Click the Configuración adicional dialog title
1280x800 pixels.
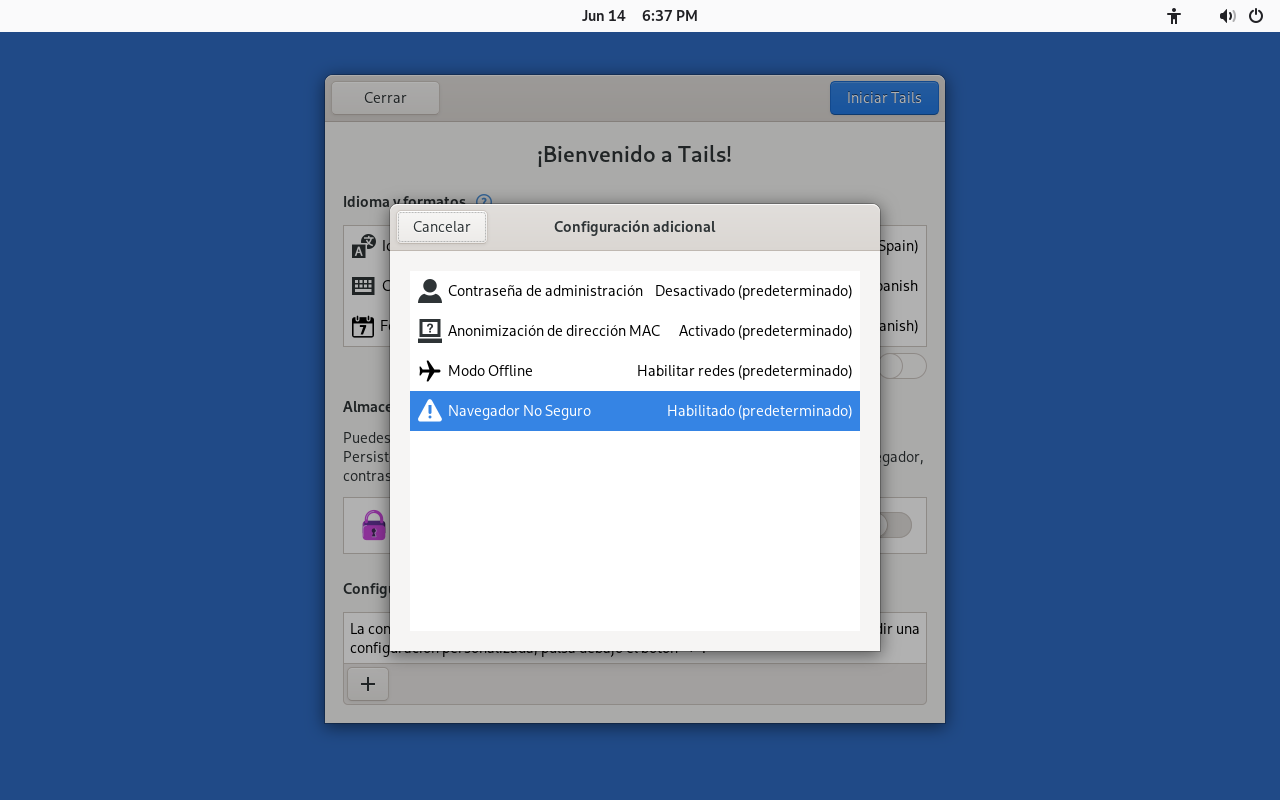click(635, 227)
